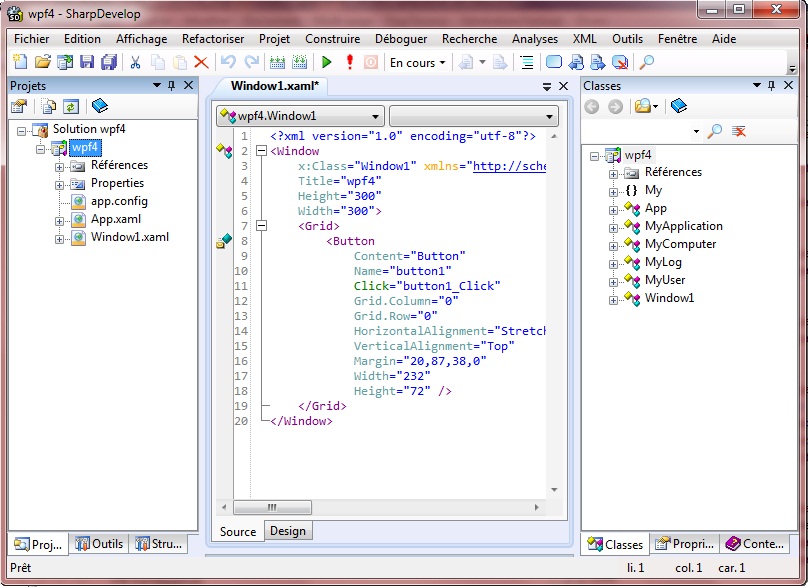Click the Rebuild Solution icon
This screenshot has width=808, height=587.
[x=299, y=62]
